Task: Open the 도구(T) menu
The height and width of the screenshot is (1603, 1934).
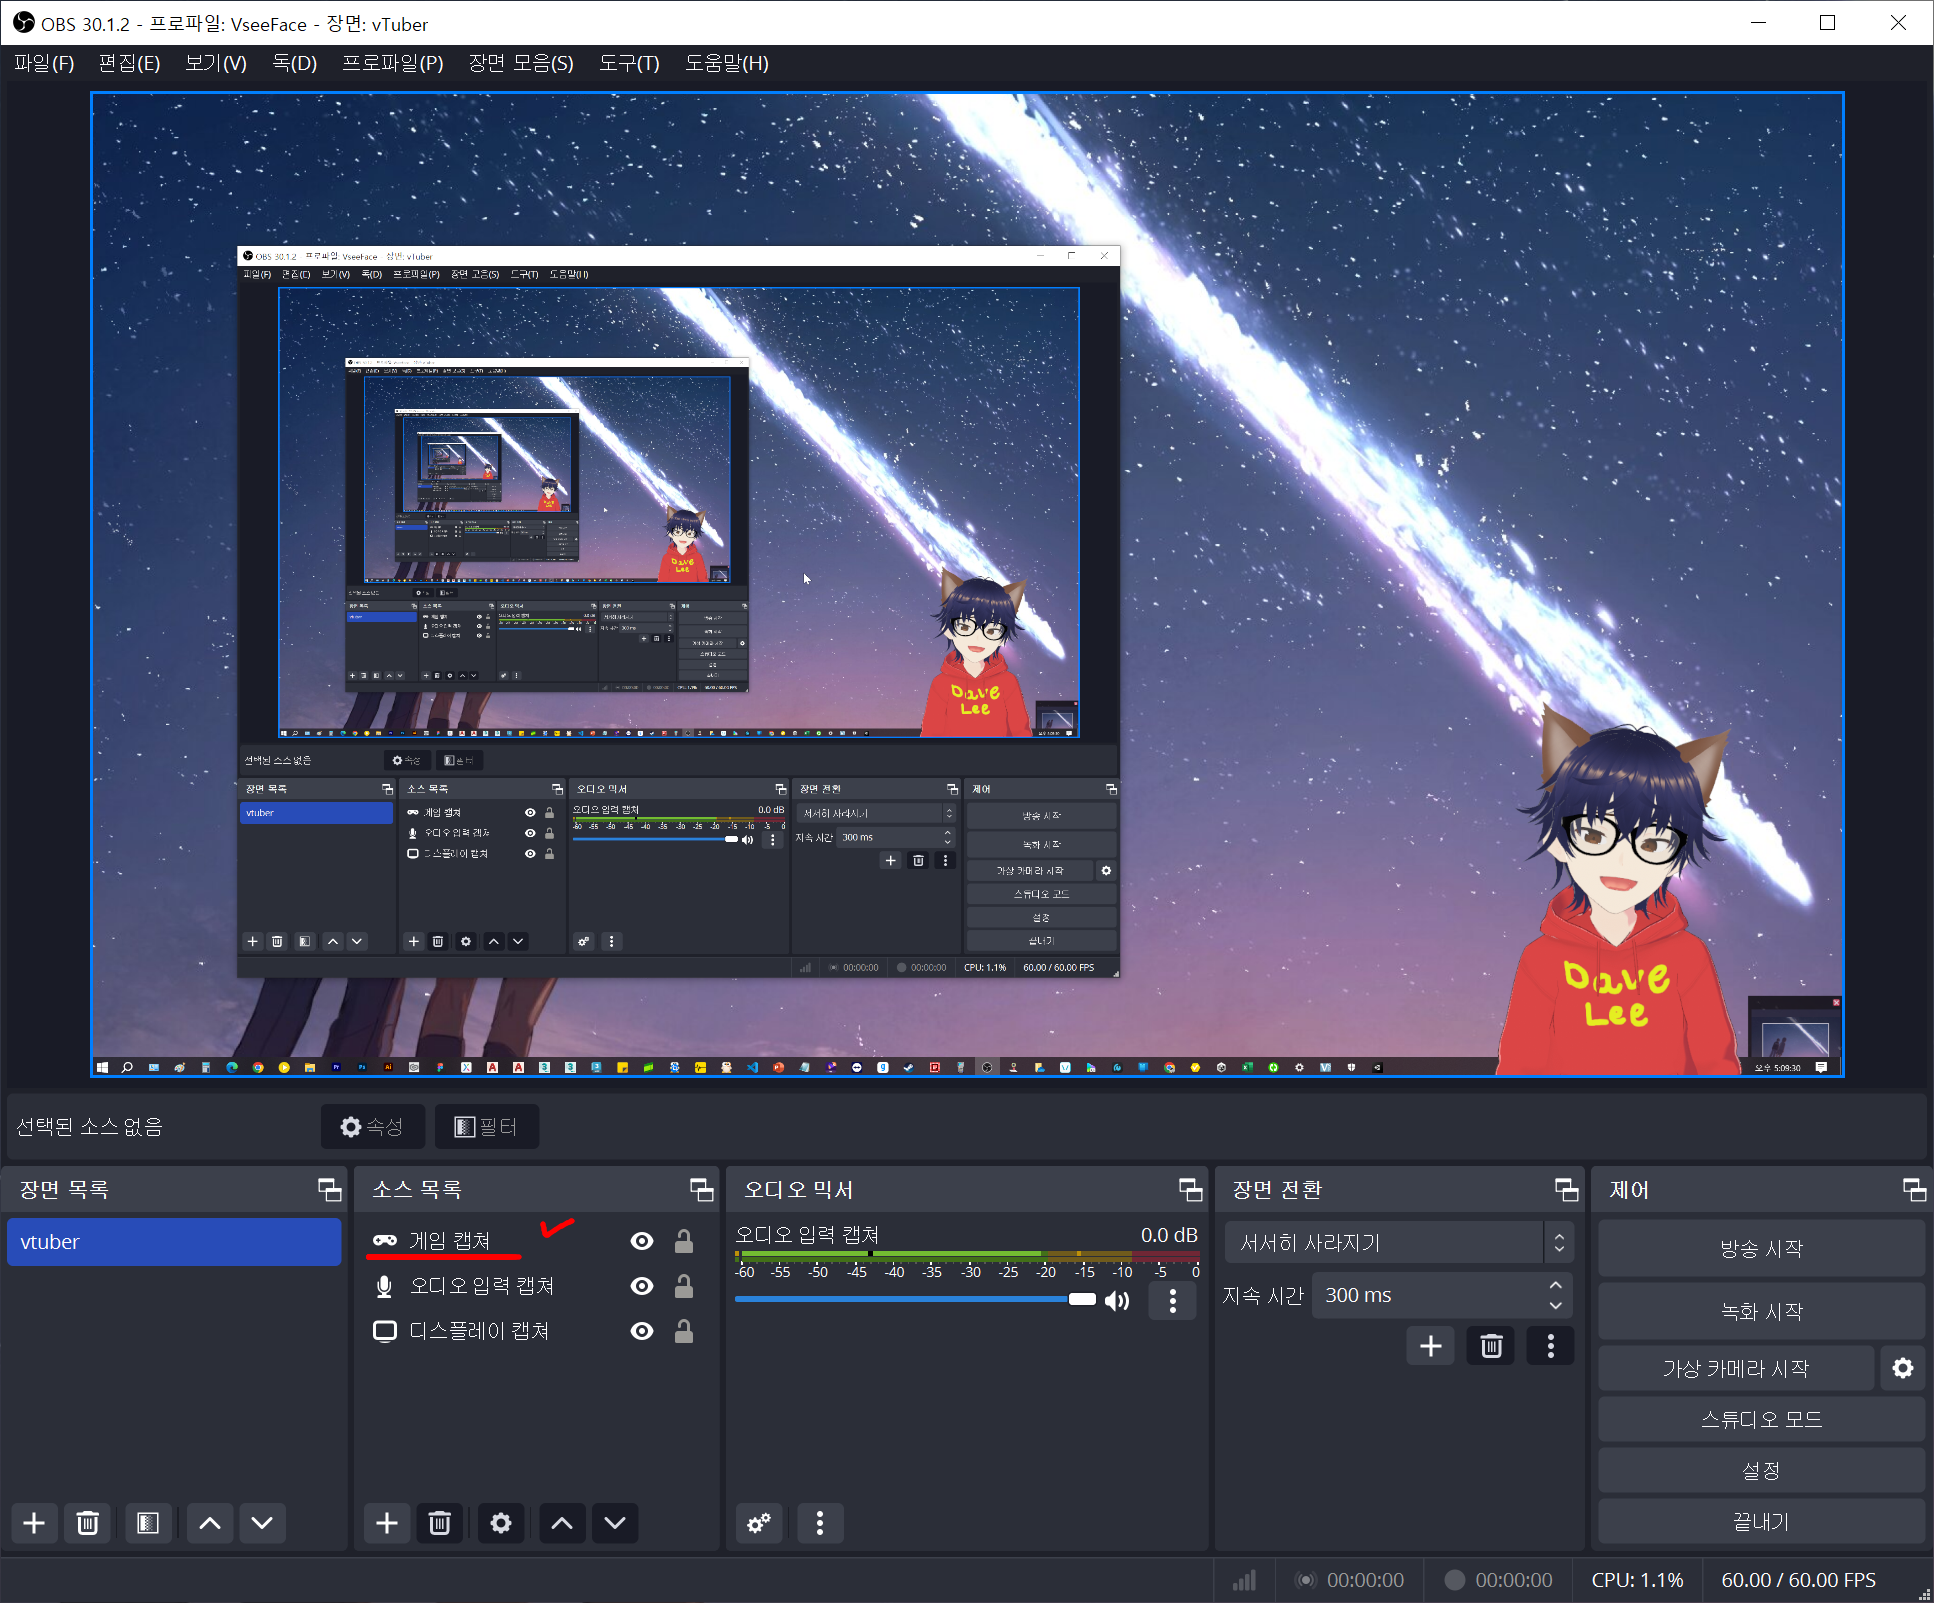Action: 628,63
